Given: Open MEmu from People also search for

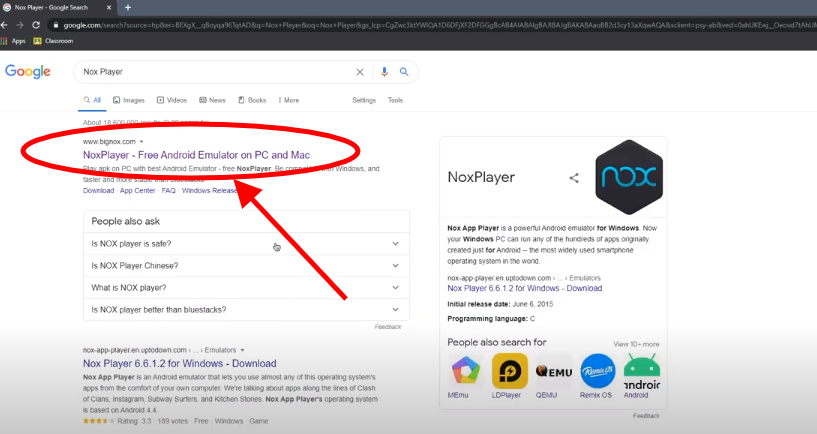Looking at the screenshot, I should point(465,376).
